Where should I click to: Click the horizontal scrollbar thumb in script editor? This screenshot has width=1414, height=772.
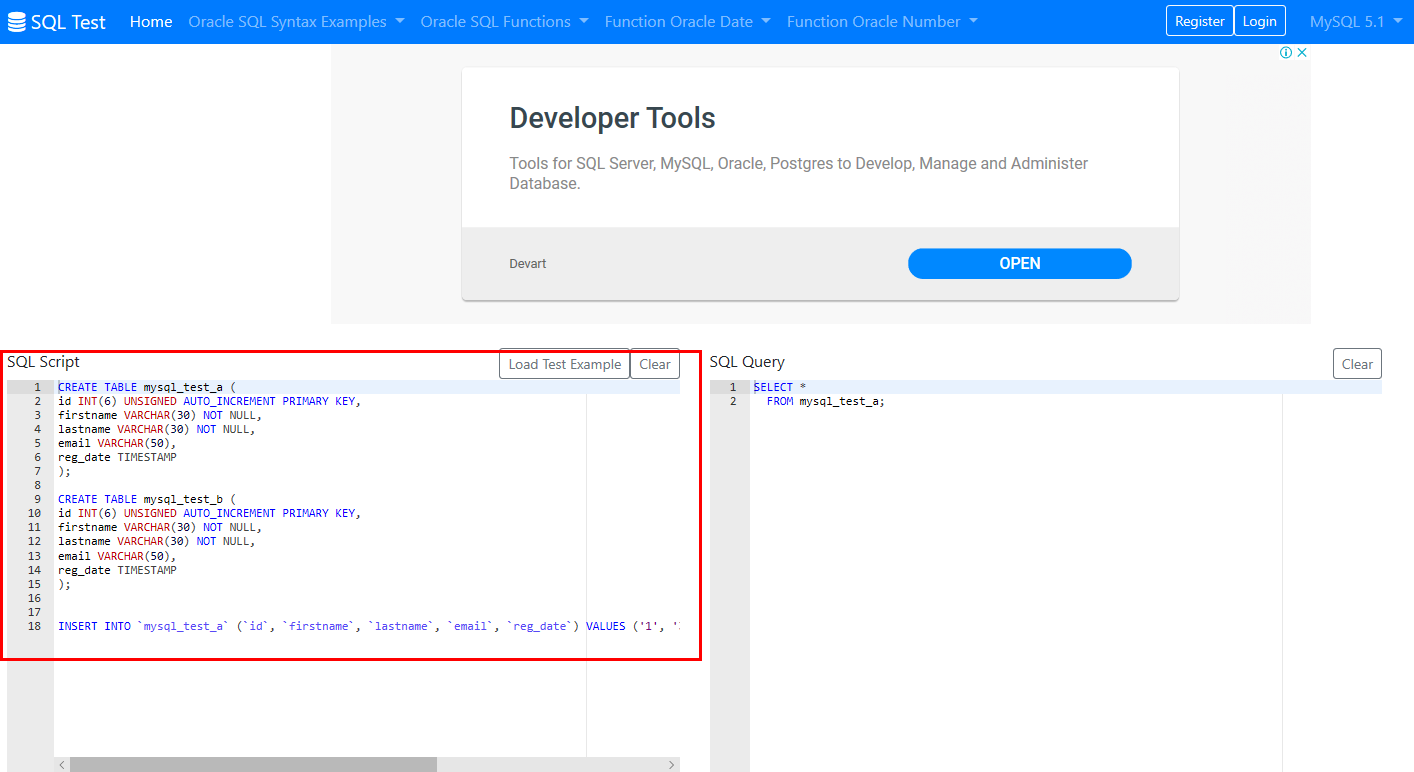[253, 764]
